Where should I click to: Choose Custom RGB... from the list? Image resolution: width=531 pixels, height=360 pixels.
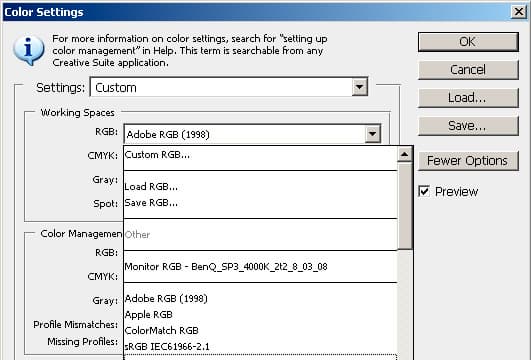[x=260, y=155]
